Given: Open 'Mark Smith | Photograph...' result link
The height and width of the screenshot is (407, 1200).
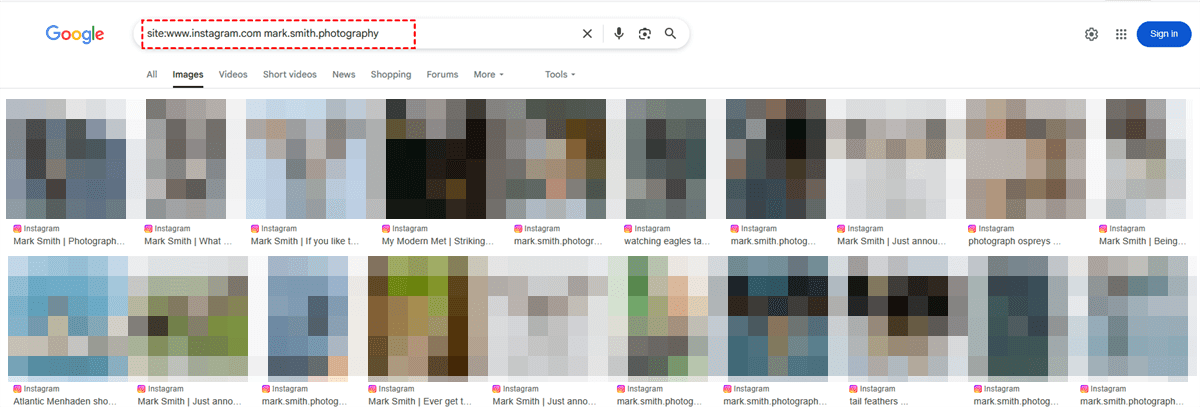Looking at the screenshot, I should 69,241.
